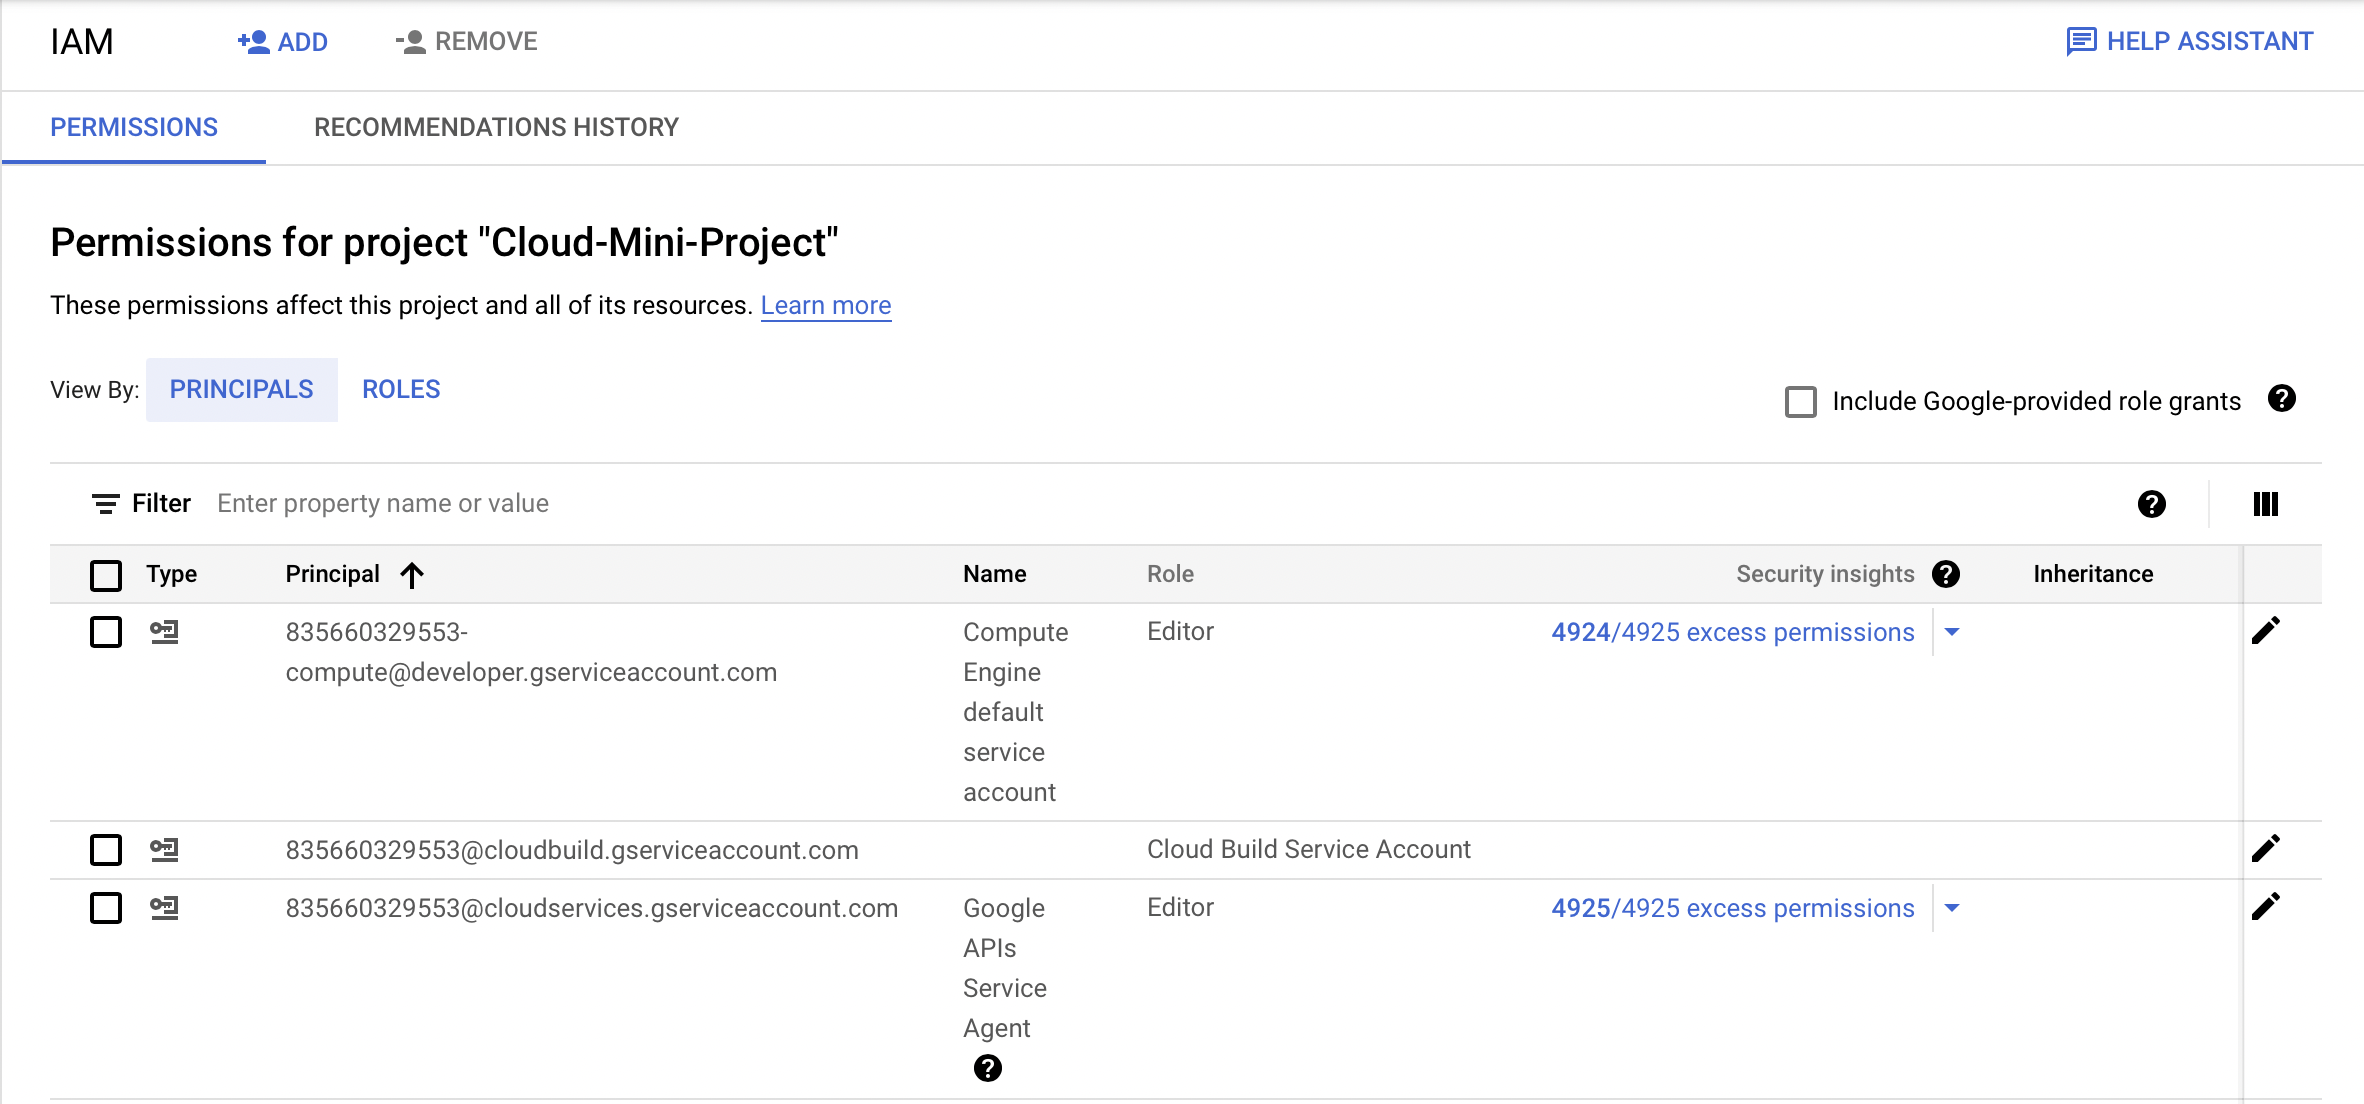Click the filter bar help icon
This screenshot has width=2364, height=1104.
(2151, 504)
